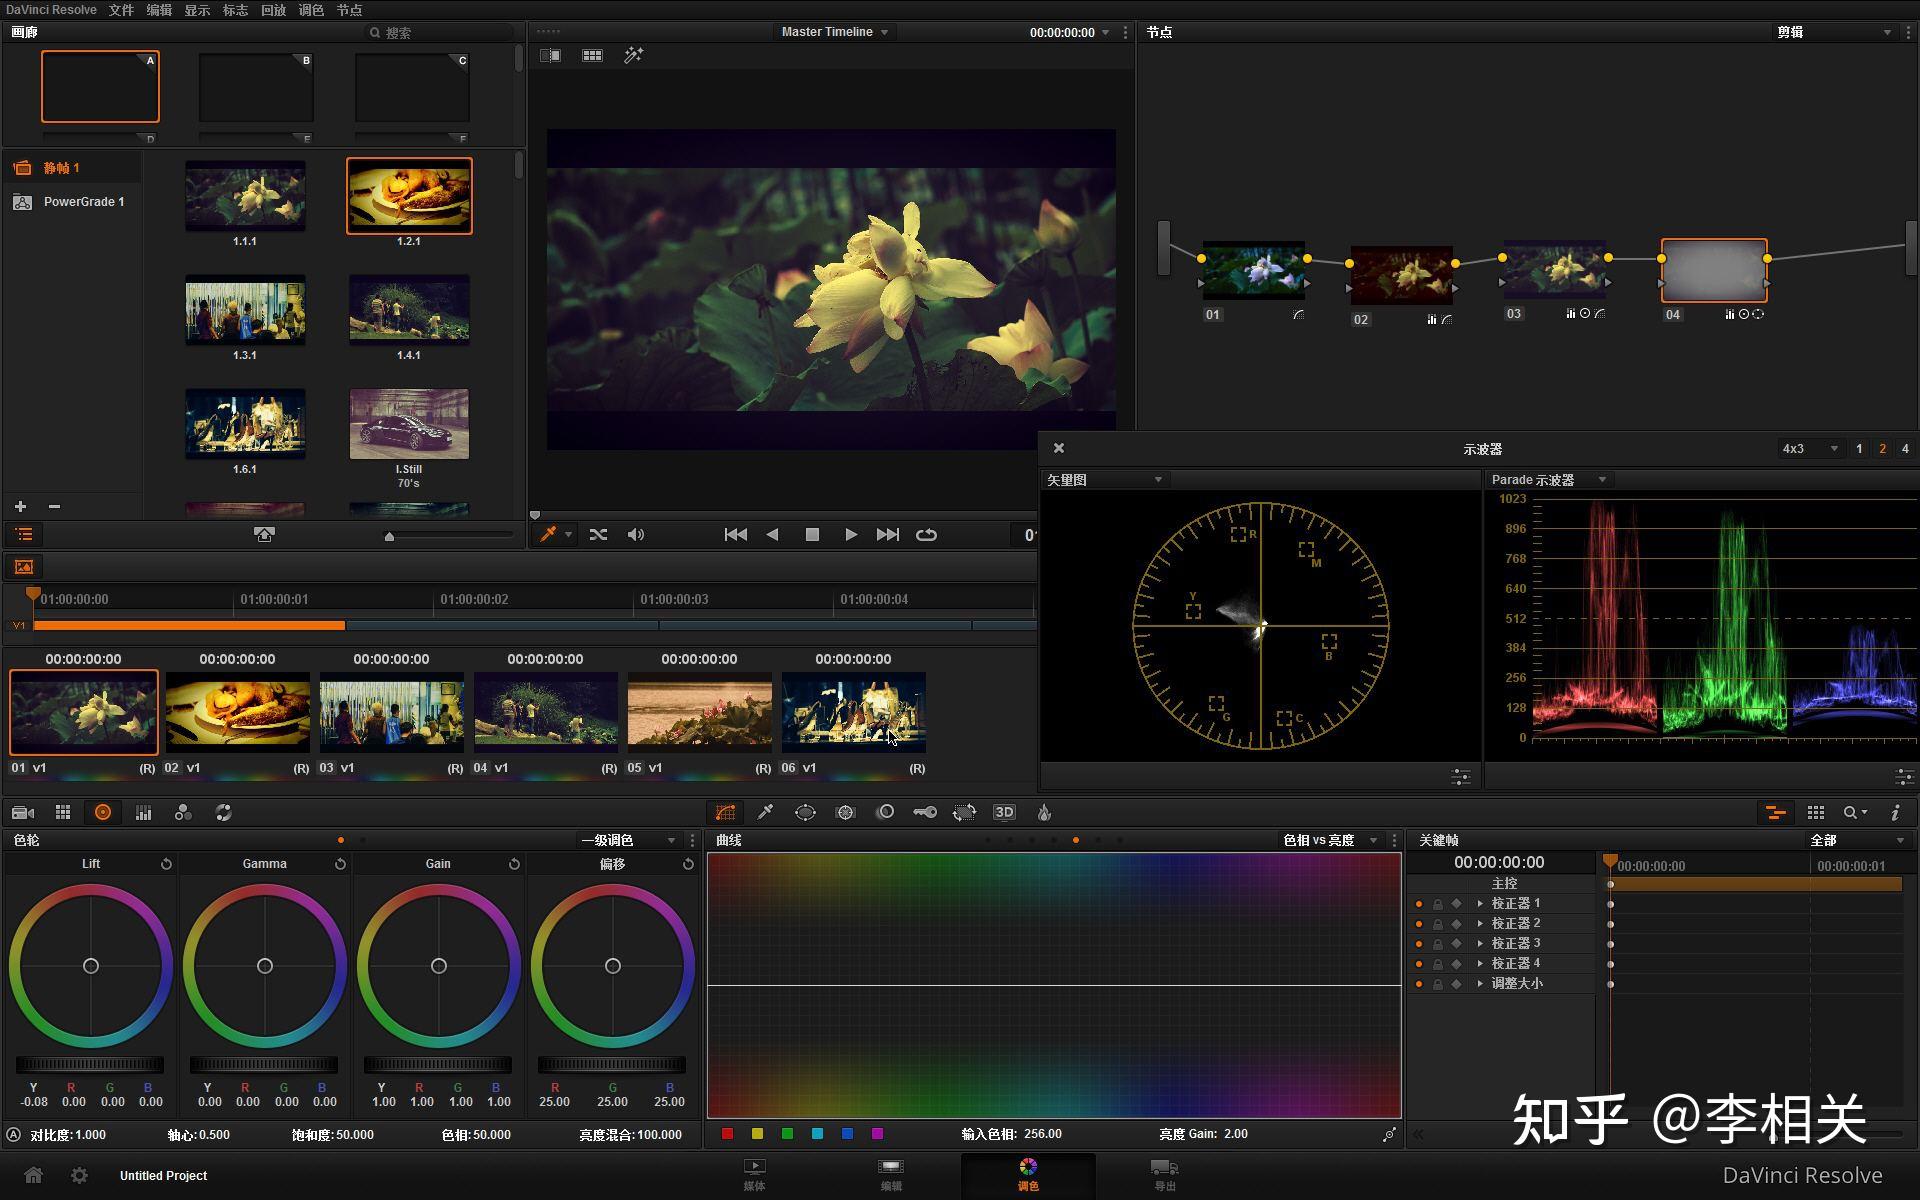Open the Tracker palette icon
1920x1200 pixels.
845,812
